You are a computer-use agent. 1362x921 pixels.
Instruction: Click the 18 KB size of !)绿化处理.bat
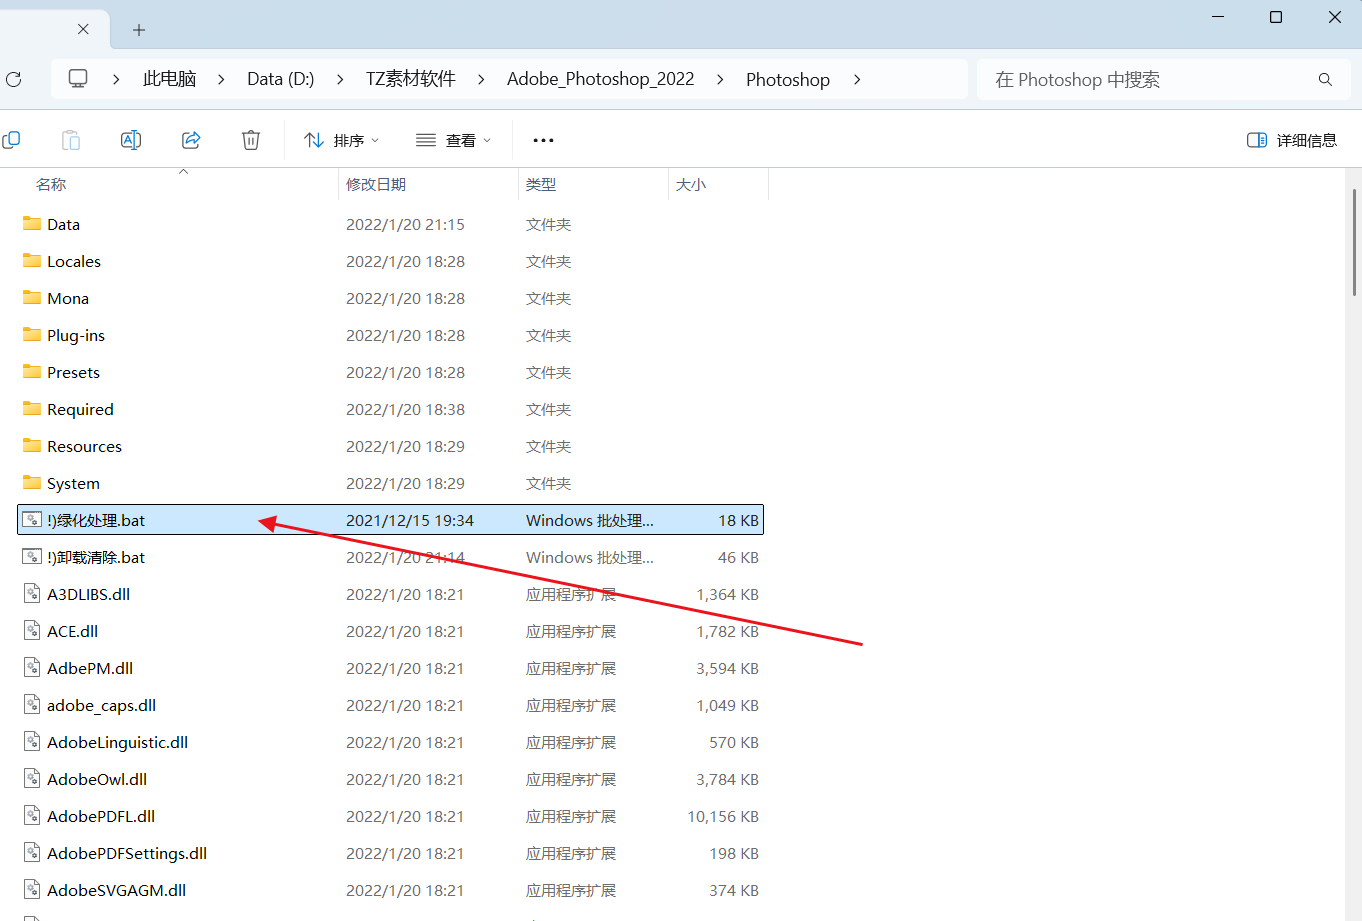pos(739,520)
